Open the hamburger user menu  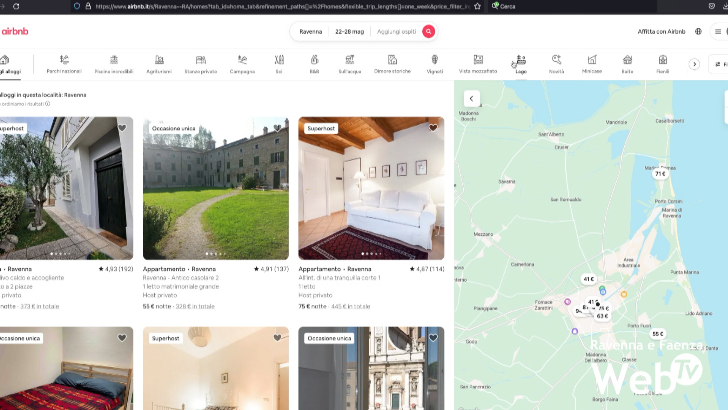(x=717, y=31)
